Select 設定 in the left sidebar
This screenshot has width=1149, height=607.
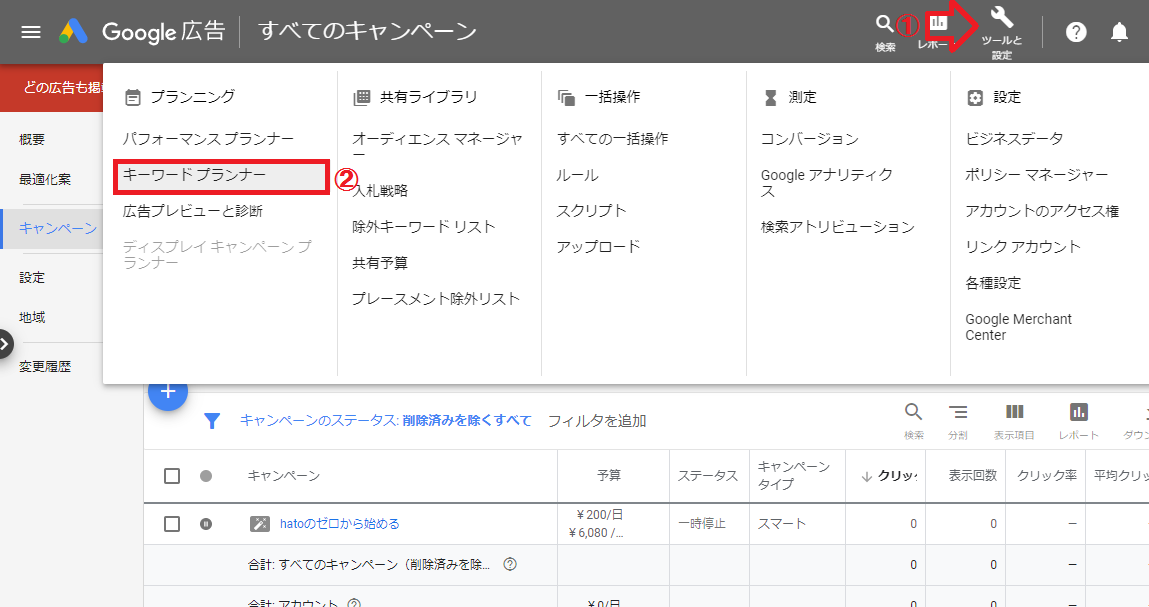click(x=32, y=277)
